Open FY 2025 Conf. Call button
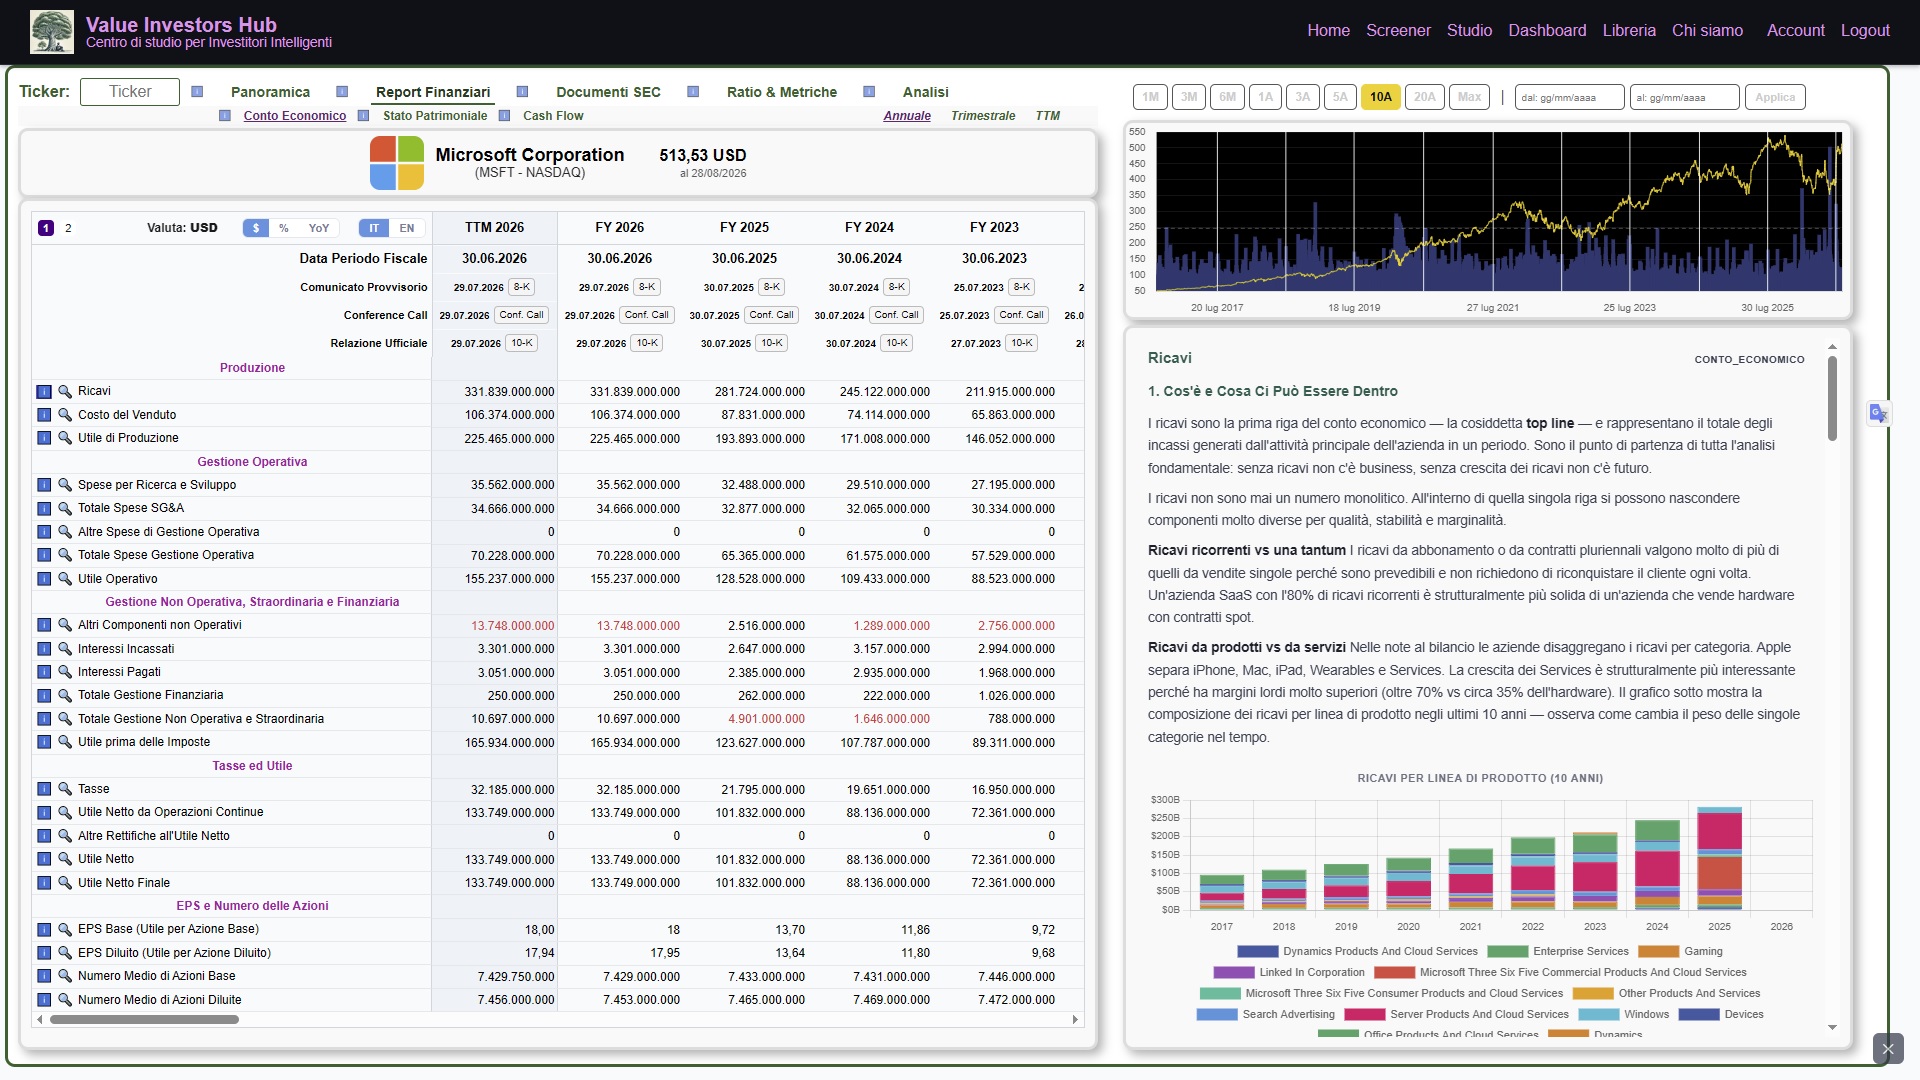The image size is (1920, 1080). point(772,315)
